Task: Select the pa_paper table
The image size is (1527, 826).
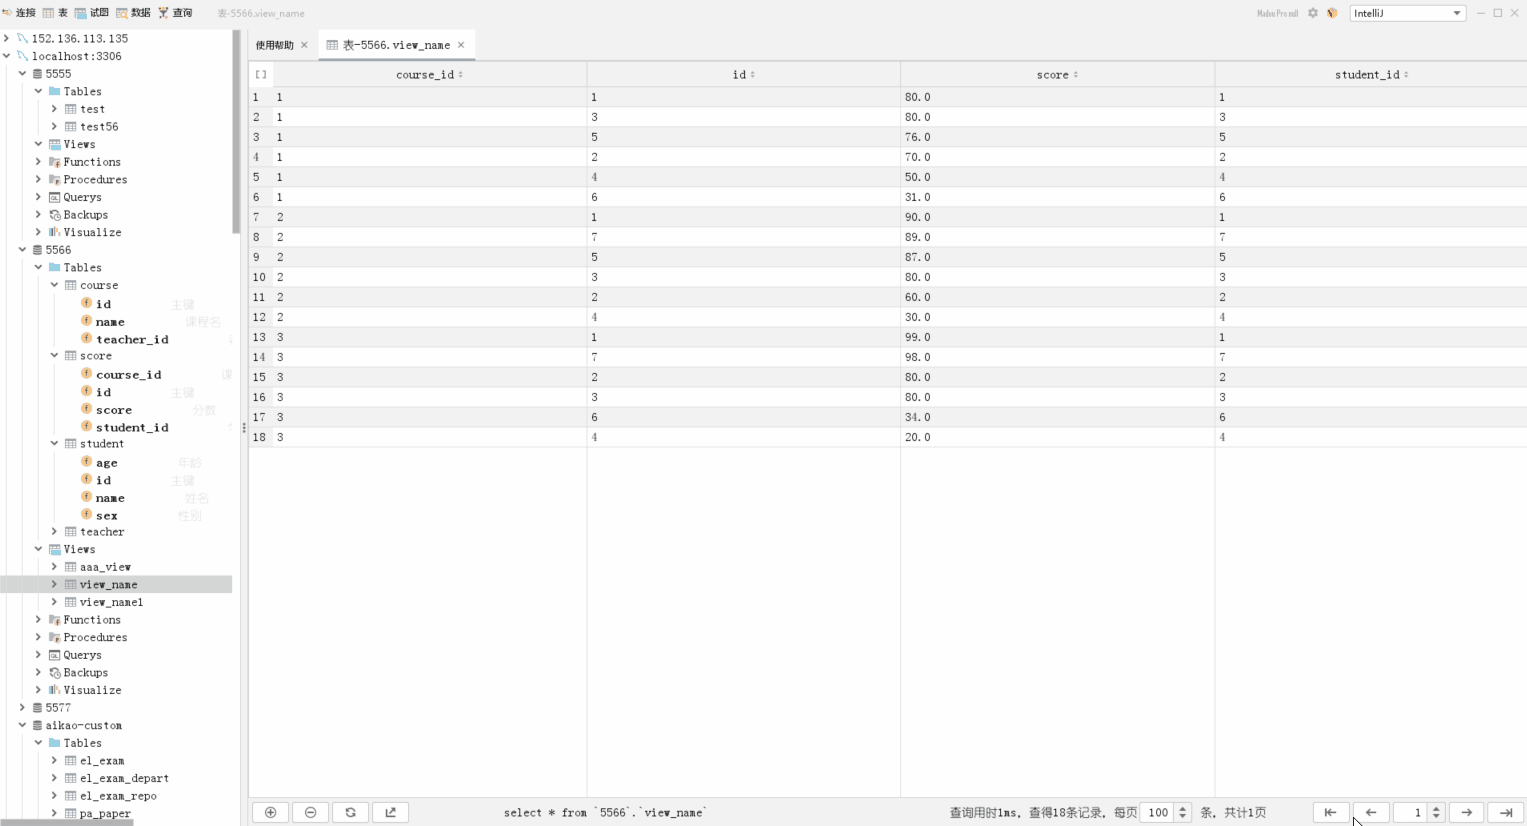Action: coord(105,813)
